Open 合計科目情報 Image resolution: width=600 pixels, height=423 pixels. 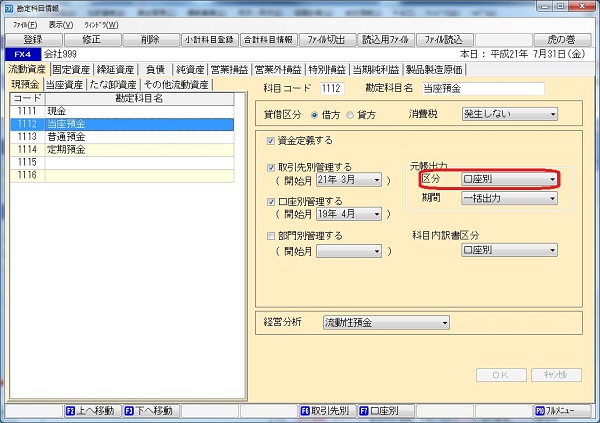click(x=268, y=39)
